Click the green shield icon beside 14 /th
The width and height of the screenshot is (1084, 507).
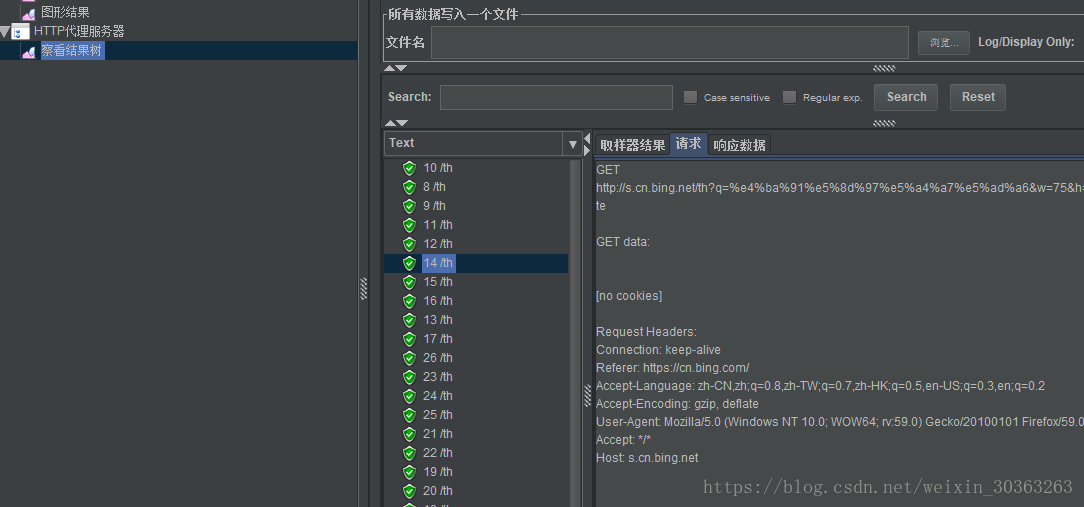pos(409,263)
